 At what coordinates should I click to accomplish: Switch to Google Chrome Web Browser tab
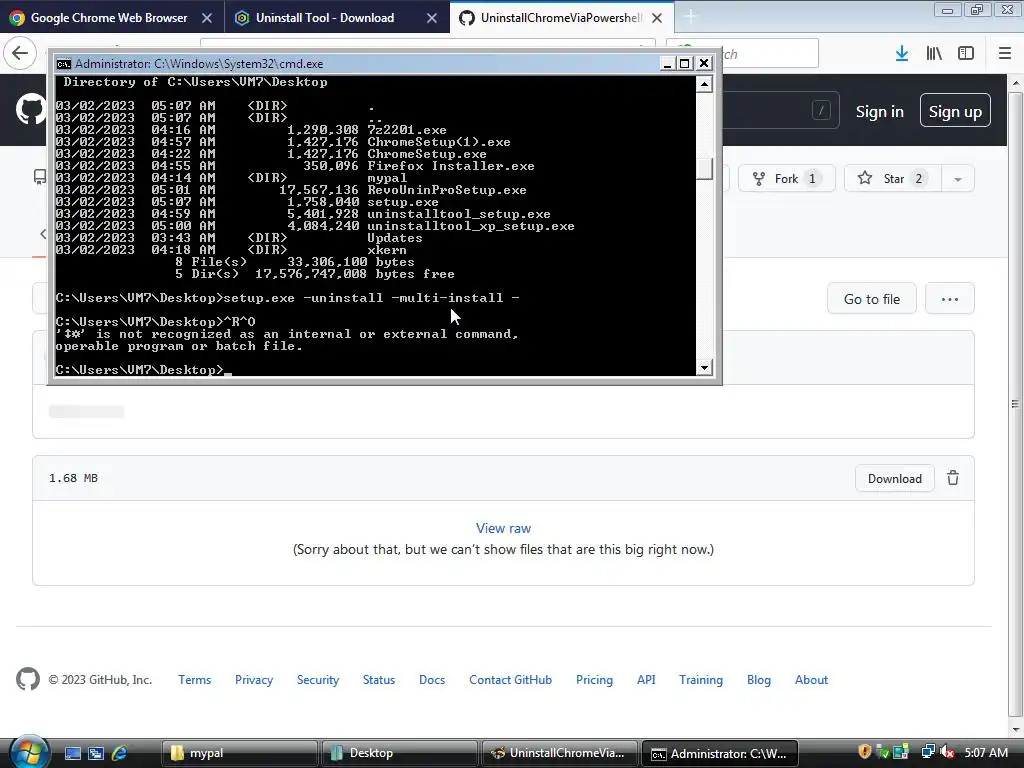109,18
